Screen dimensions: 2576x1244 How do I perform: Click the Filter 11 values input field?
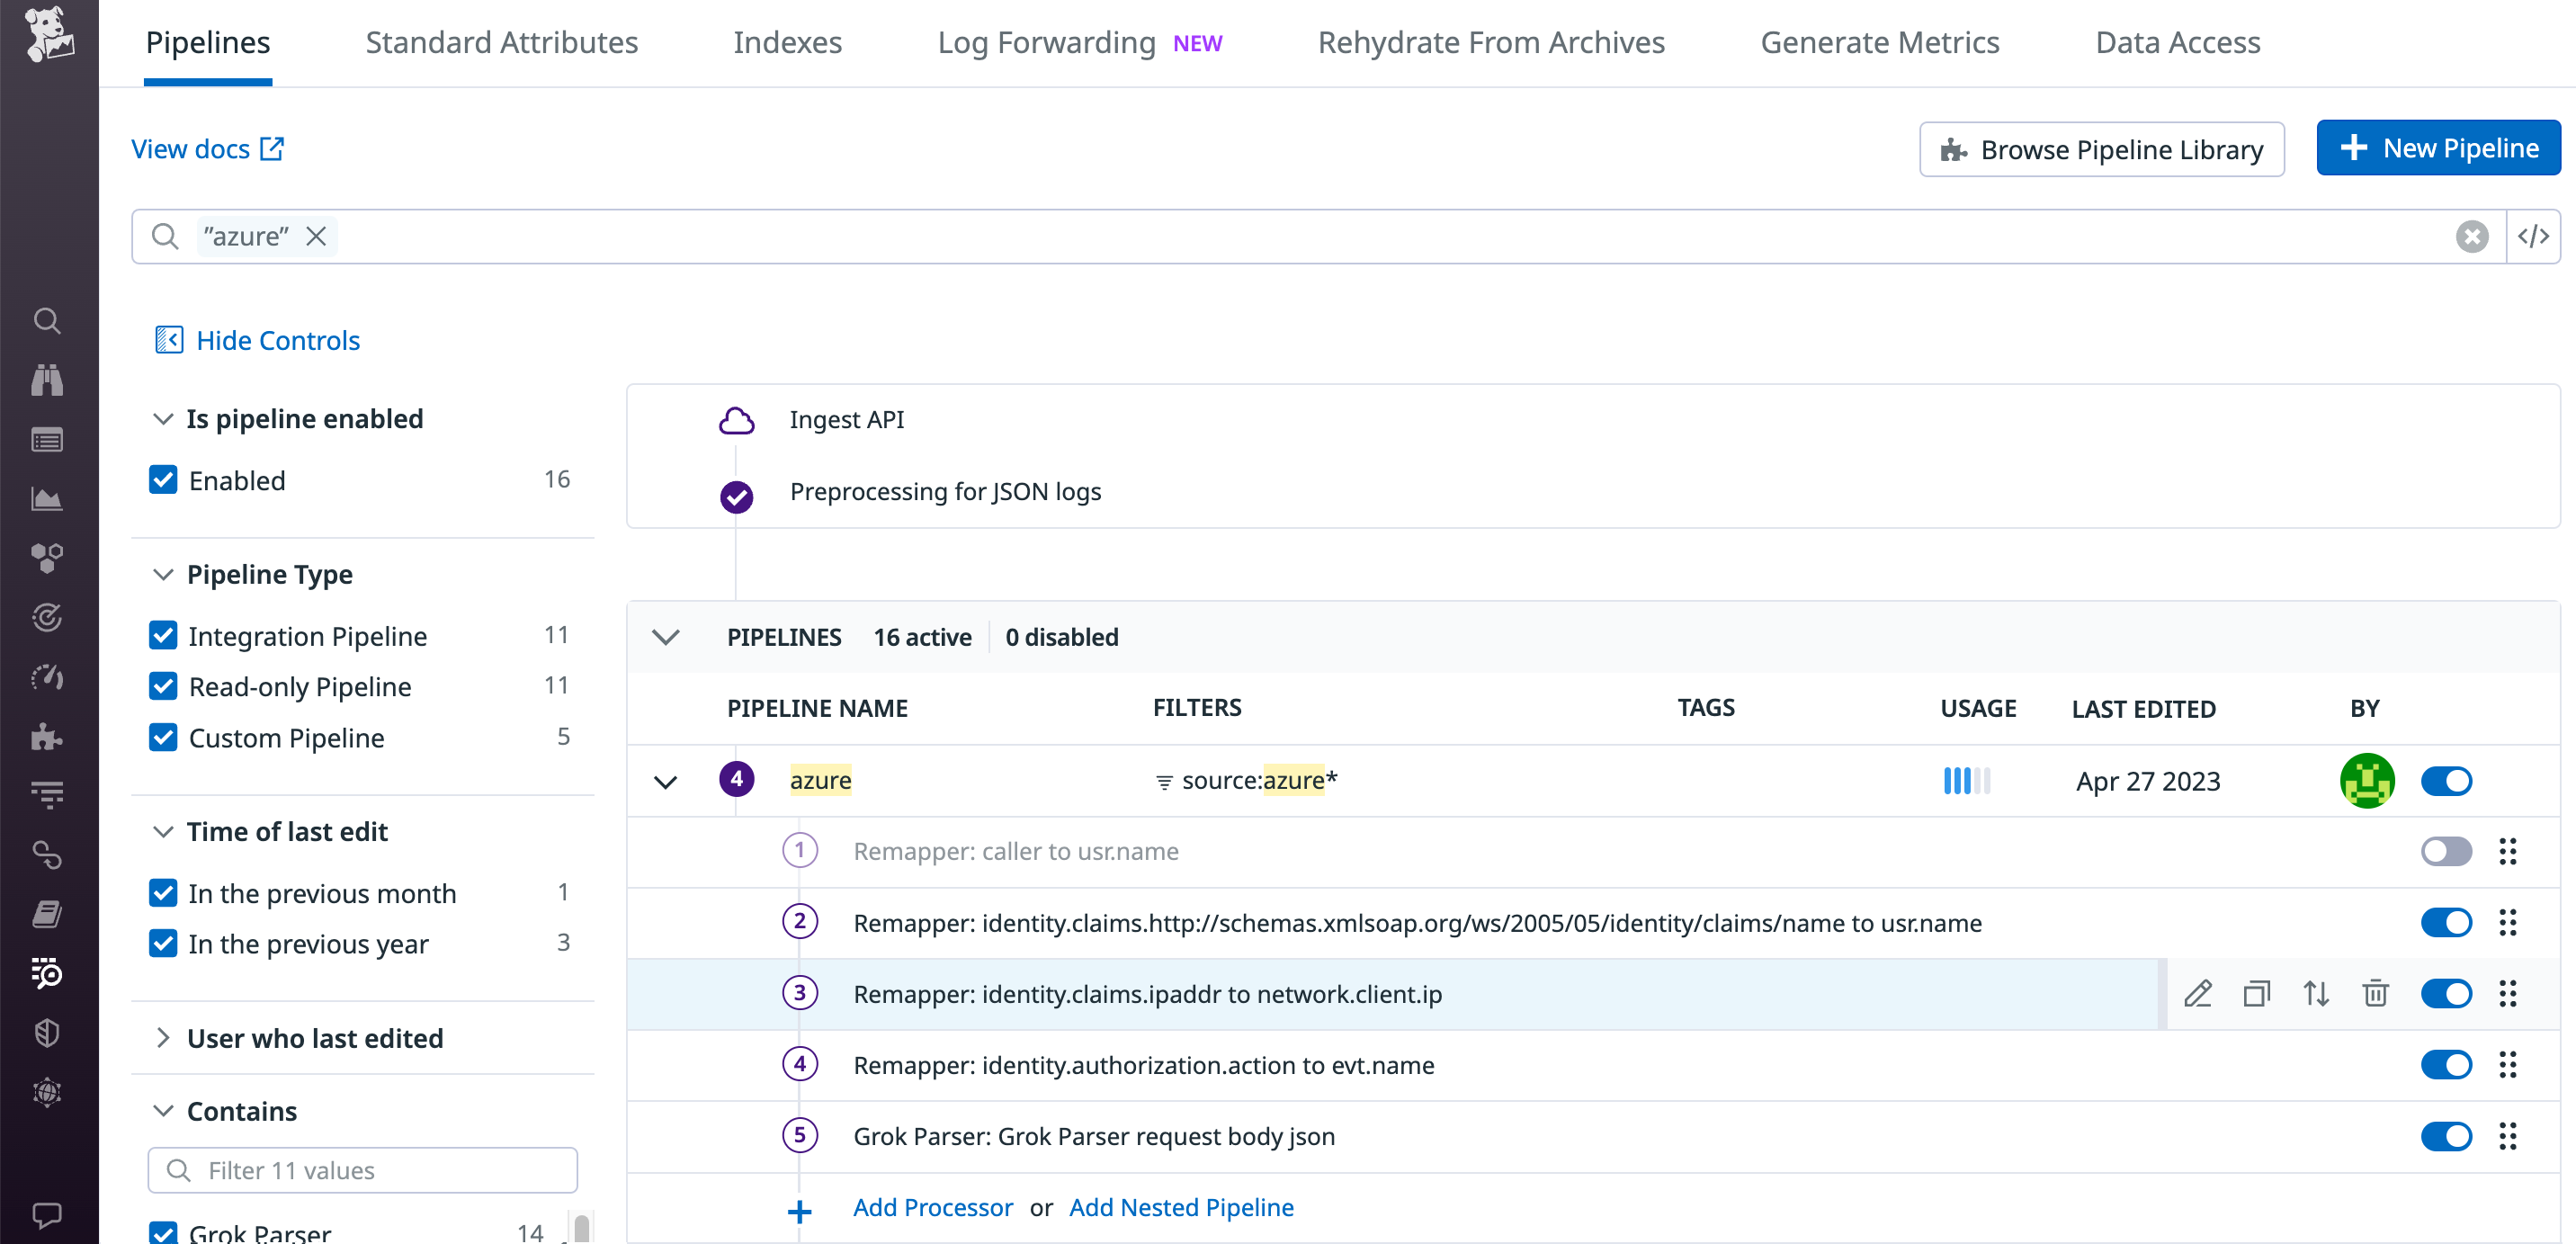tap(362, 1170)
